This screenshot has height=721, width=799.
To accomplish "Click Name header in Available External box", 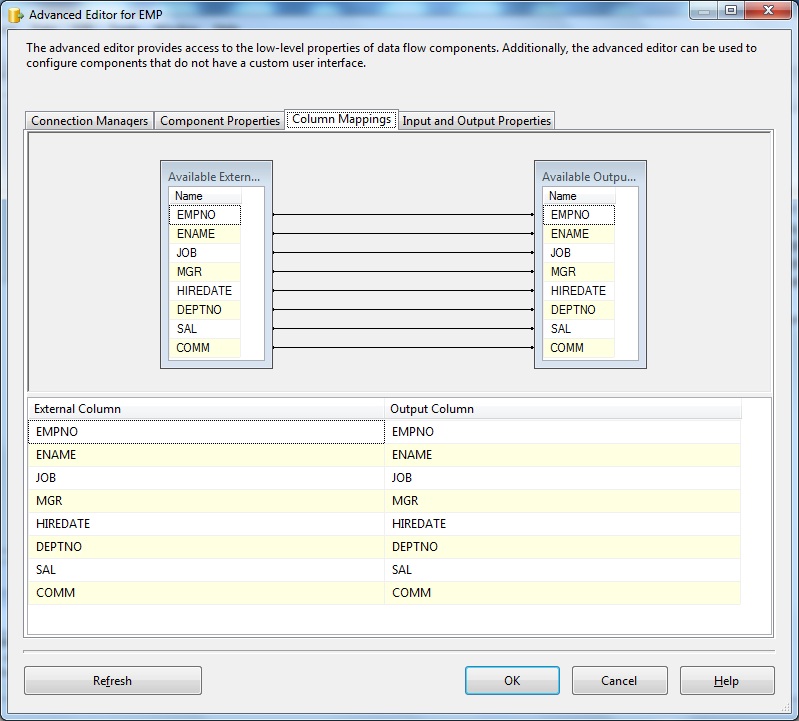I will pyautogui.click(x=205, y=196).
